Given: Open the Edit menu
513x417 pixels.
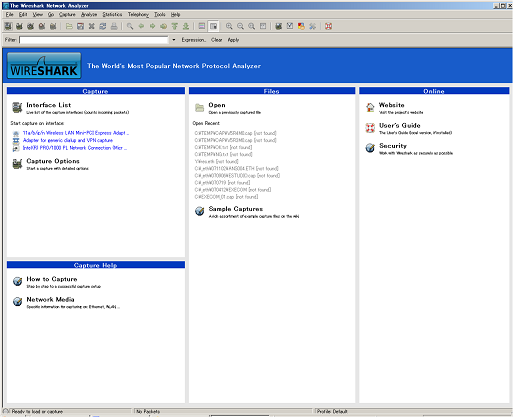Looking at the screenshot, I should click(23, 14).
